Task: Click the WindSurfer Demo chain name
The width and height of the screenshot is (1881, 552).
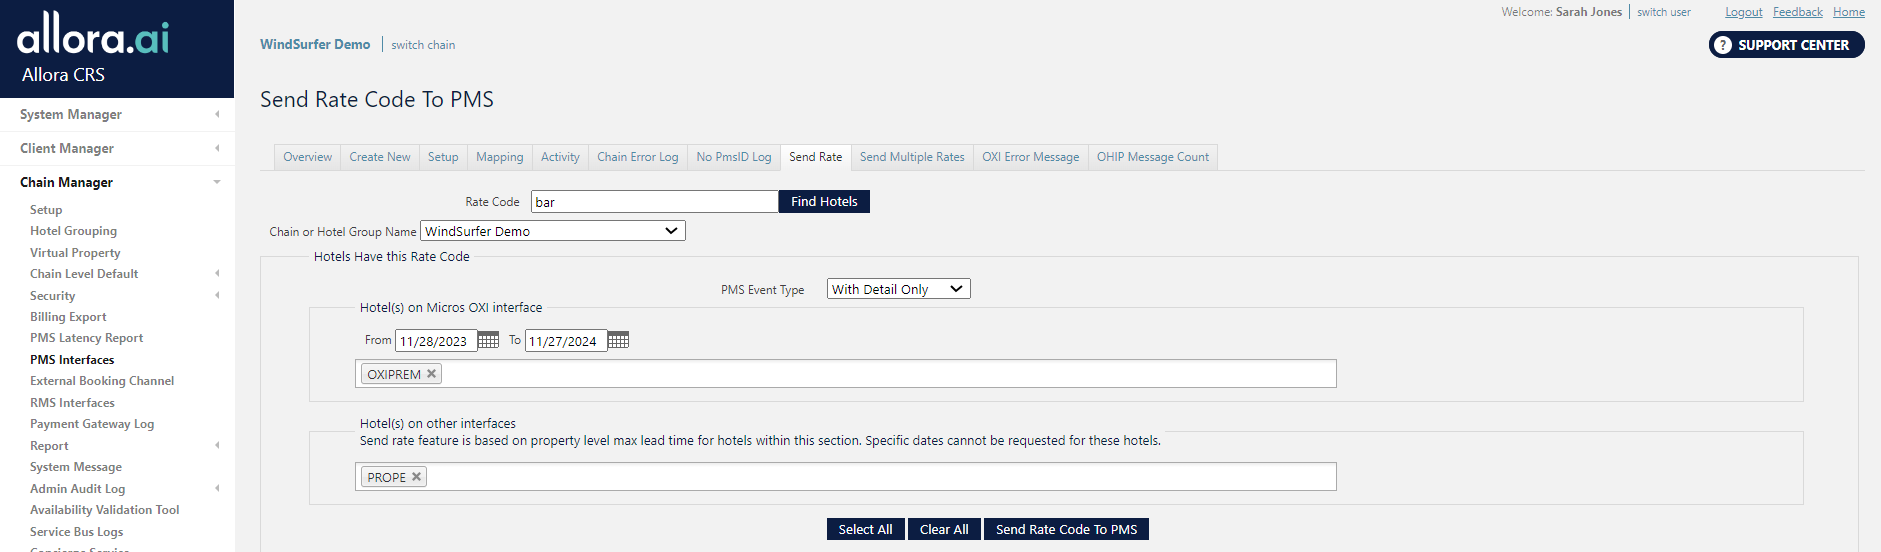Action: 315,44
